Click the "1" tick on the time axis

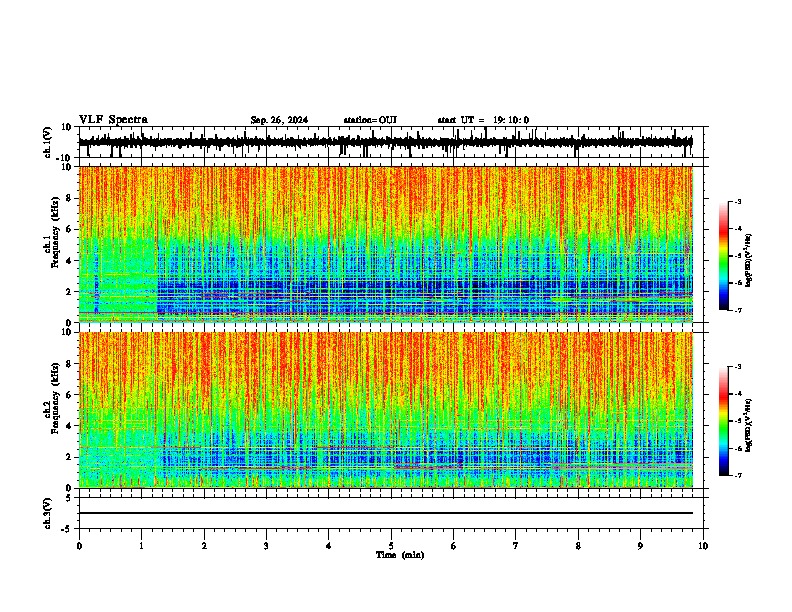click(141, 546)
